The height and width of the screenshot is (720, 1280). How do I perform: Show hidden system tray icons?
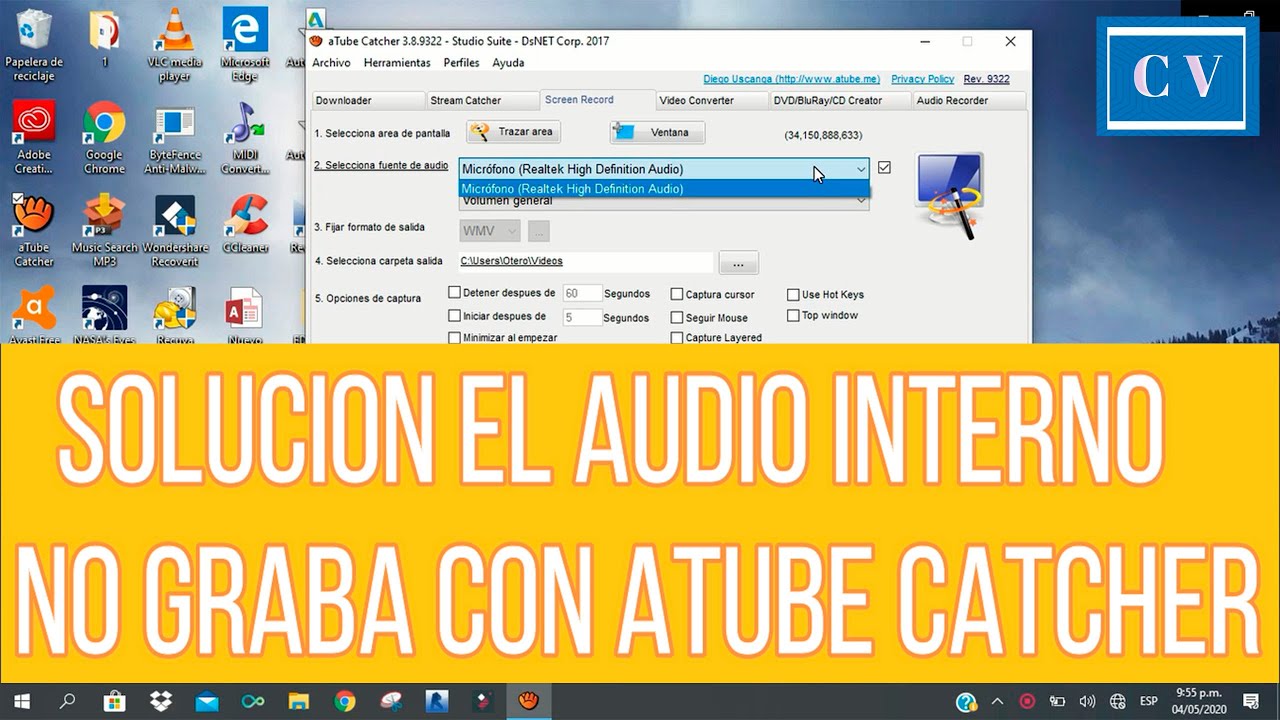coord(997,701)
